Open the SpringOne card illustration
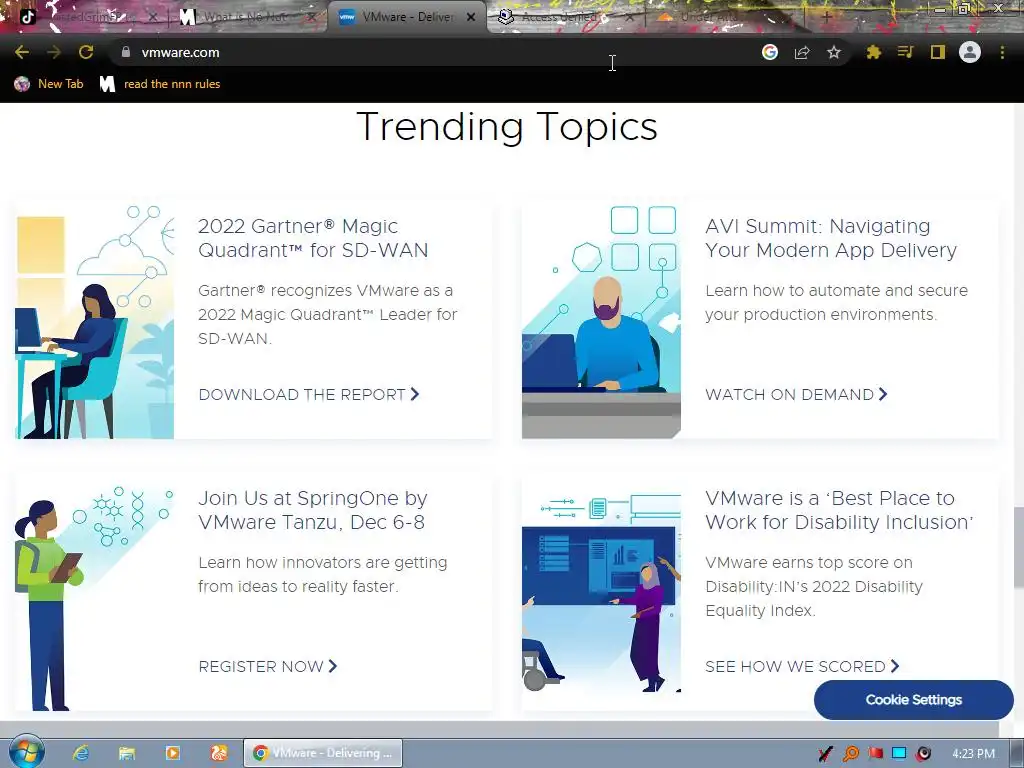The width and height of the screenshot is (1024, 768). coord(95,598)
